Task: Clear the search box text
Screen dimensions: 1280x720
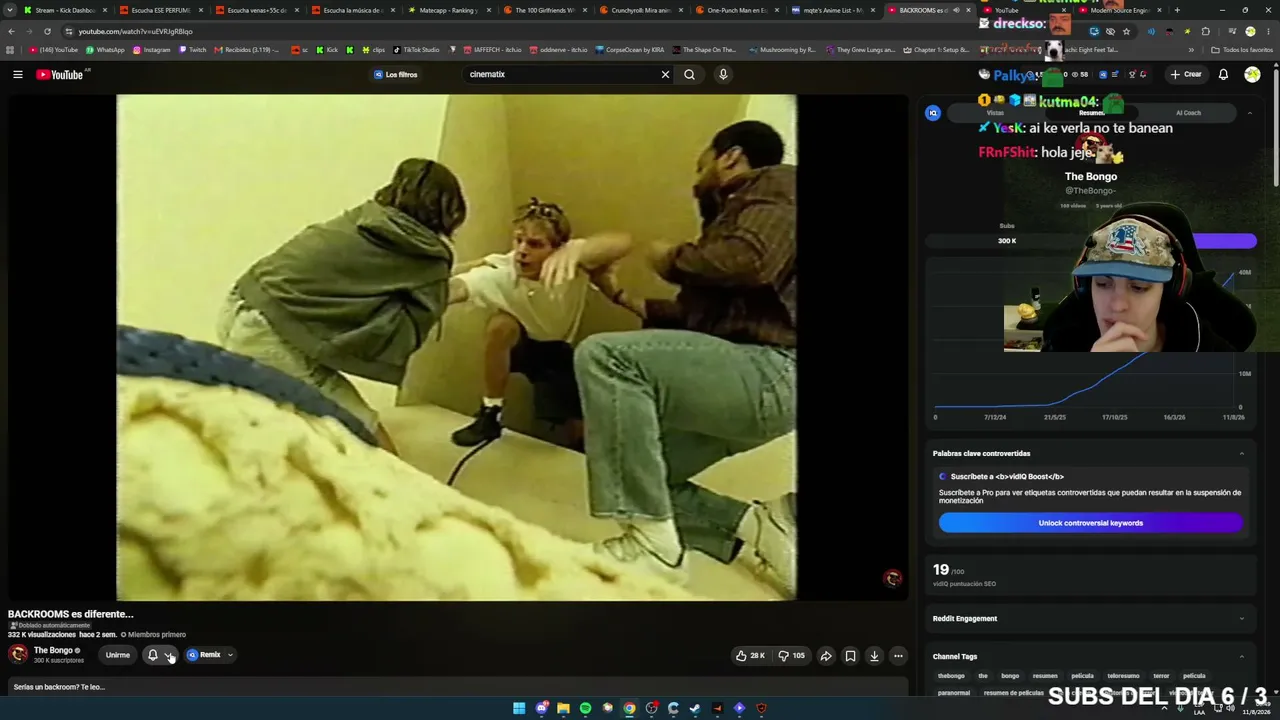Action: [x=665, y=74]
